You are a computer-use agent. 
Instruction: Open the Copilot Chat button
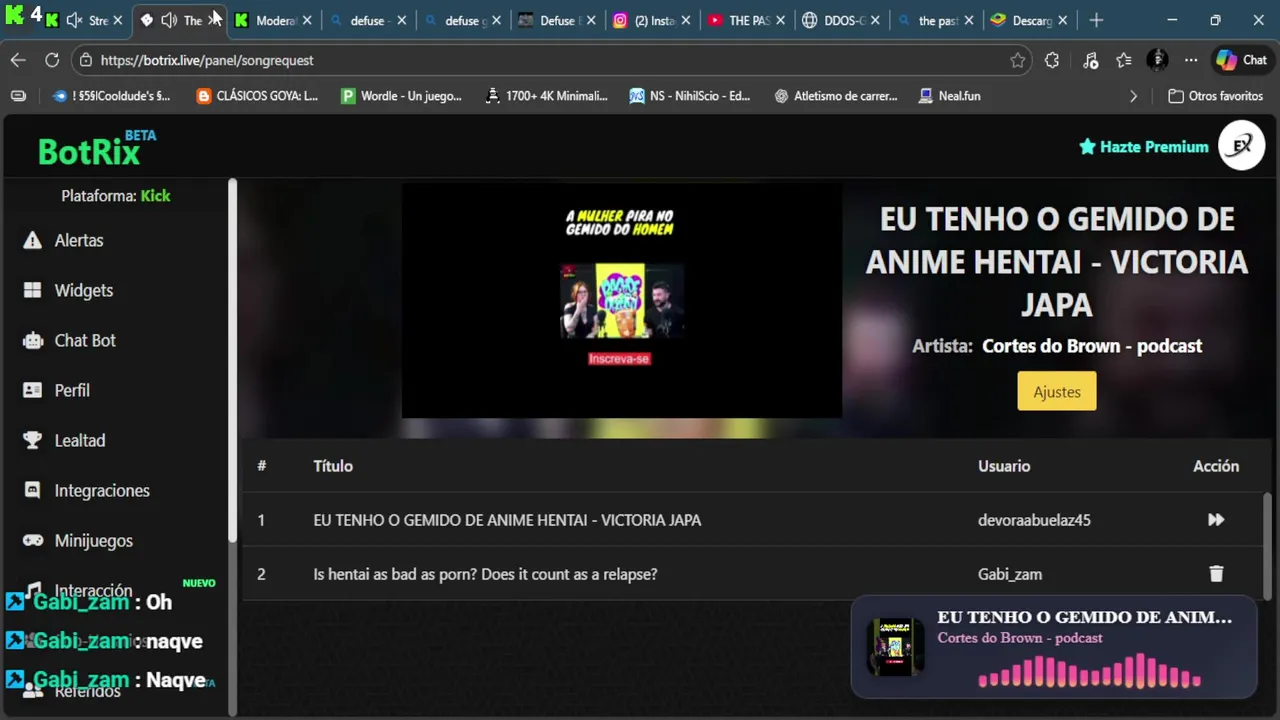[x=1241, y=60]
